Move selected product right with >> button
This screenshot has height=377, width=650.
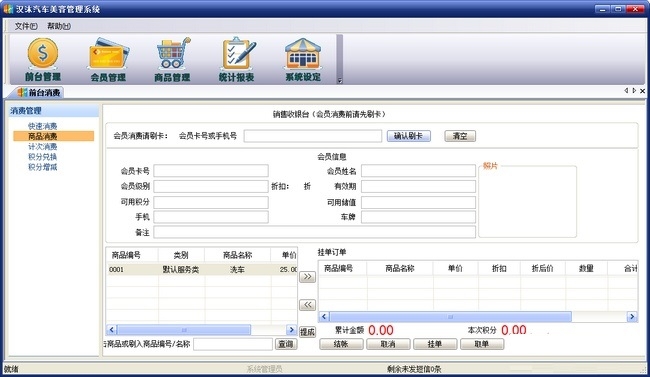(307, 277)
